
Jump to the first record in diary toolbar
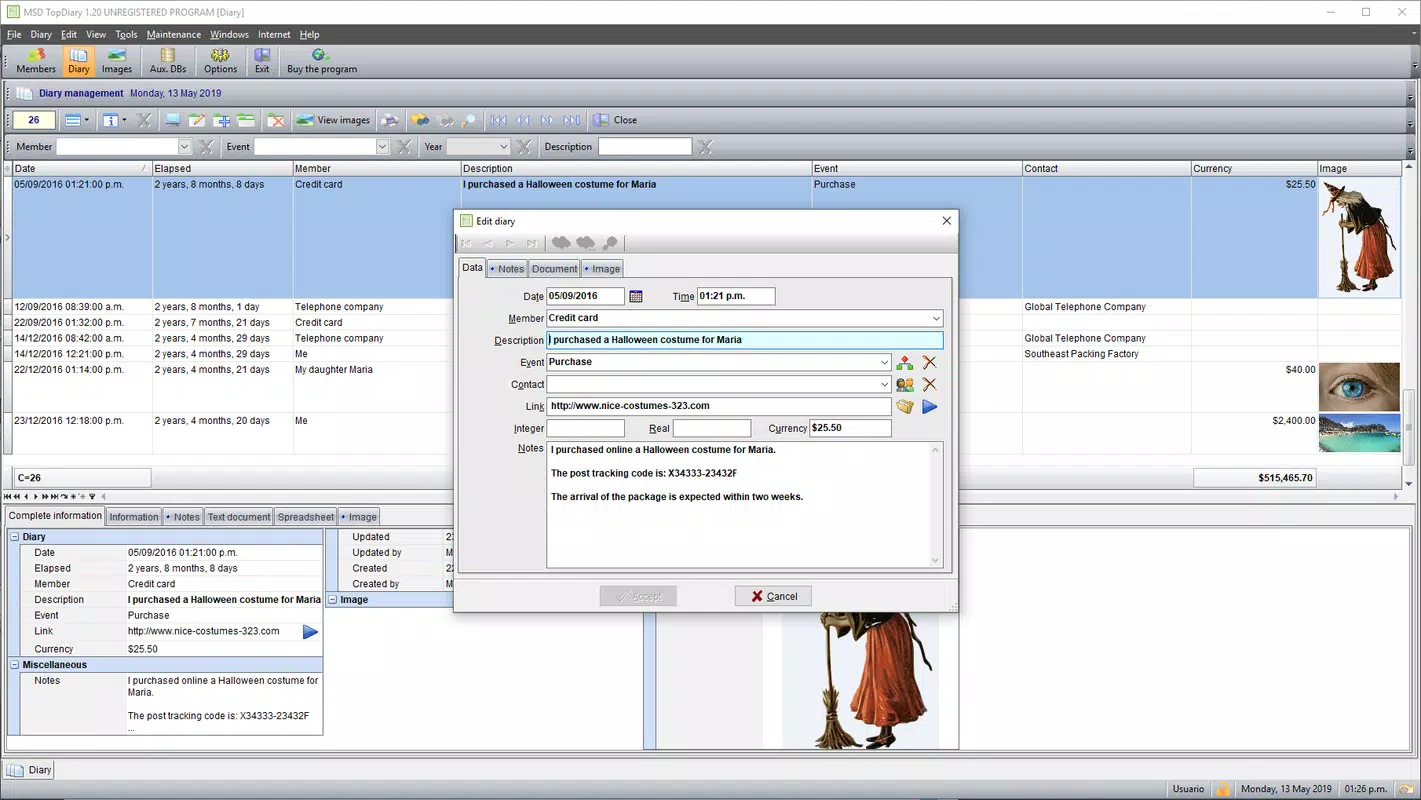click(498, 120)
